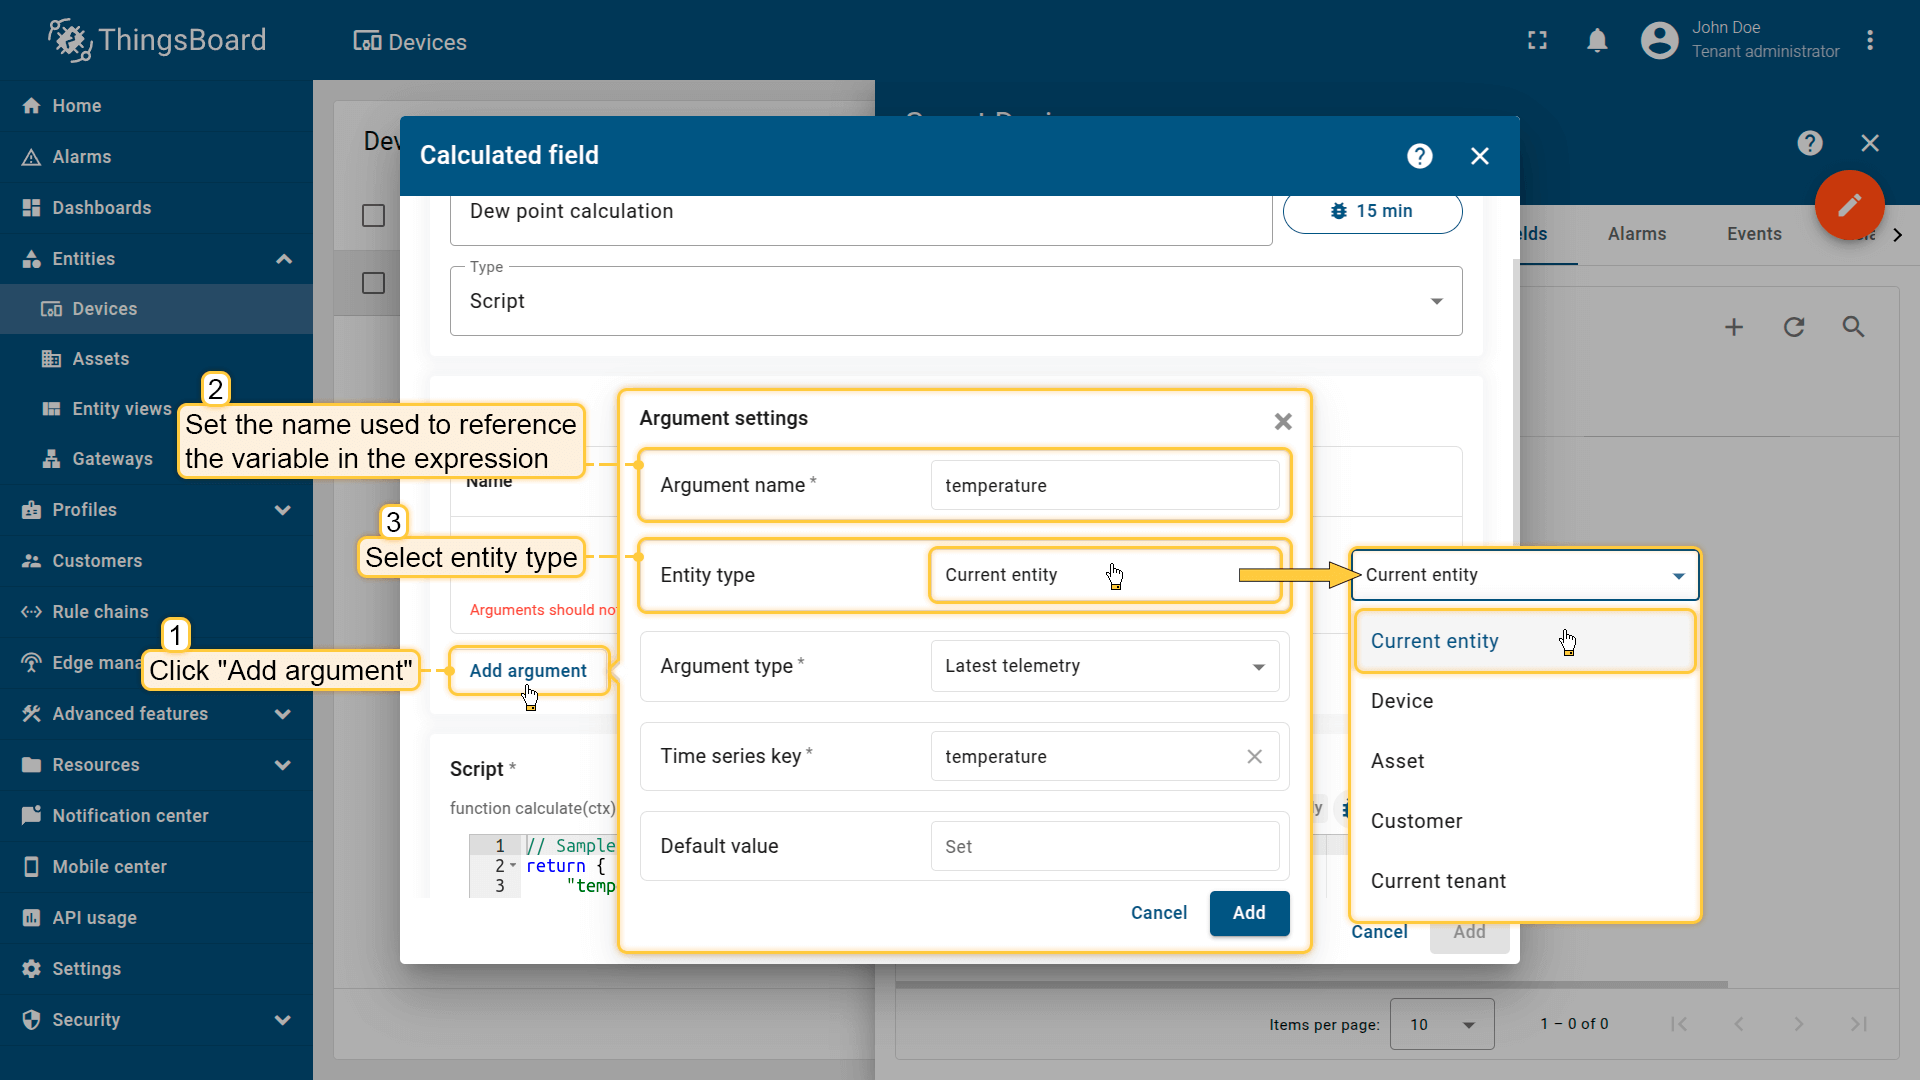This screenshot has width=1920, height=1080.
Task: Click the orange pencil edit button
Action: tap(1849, 205)
